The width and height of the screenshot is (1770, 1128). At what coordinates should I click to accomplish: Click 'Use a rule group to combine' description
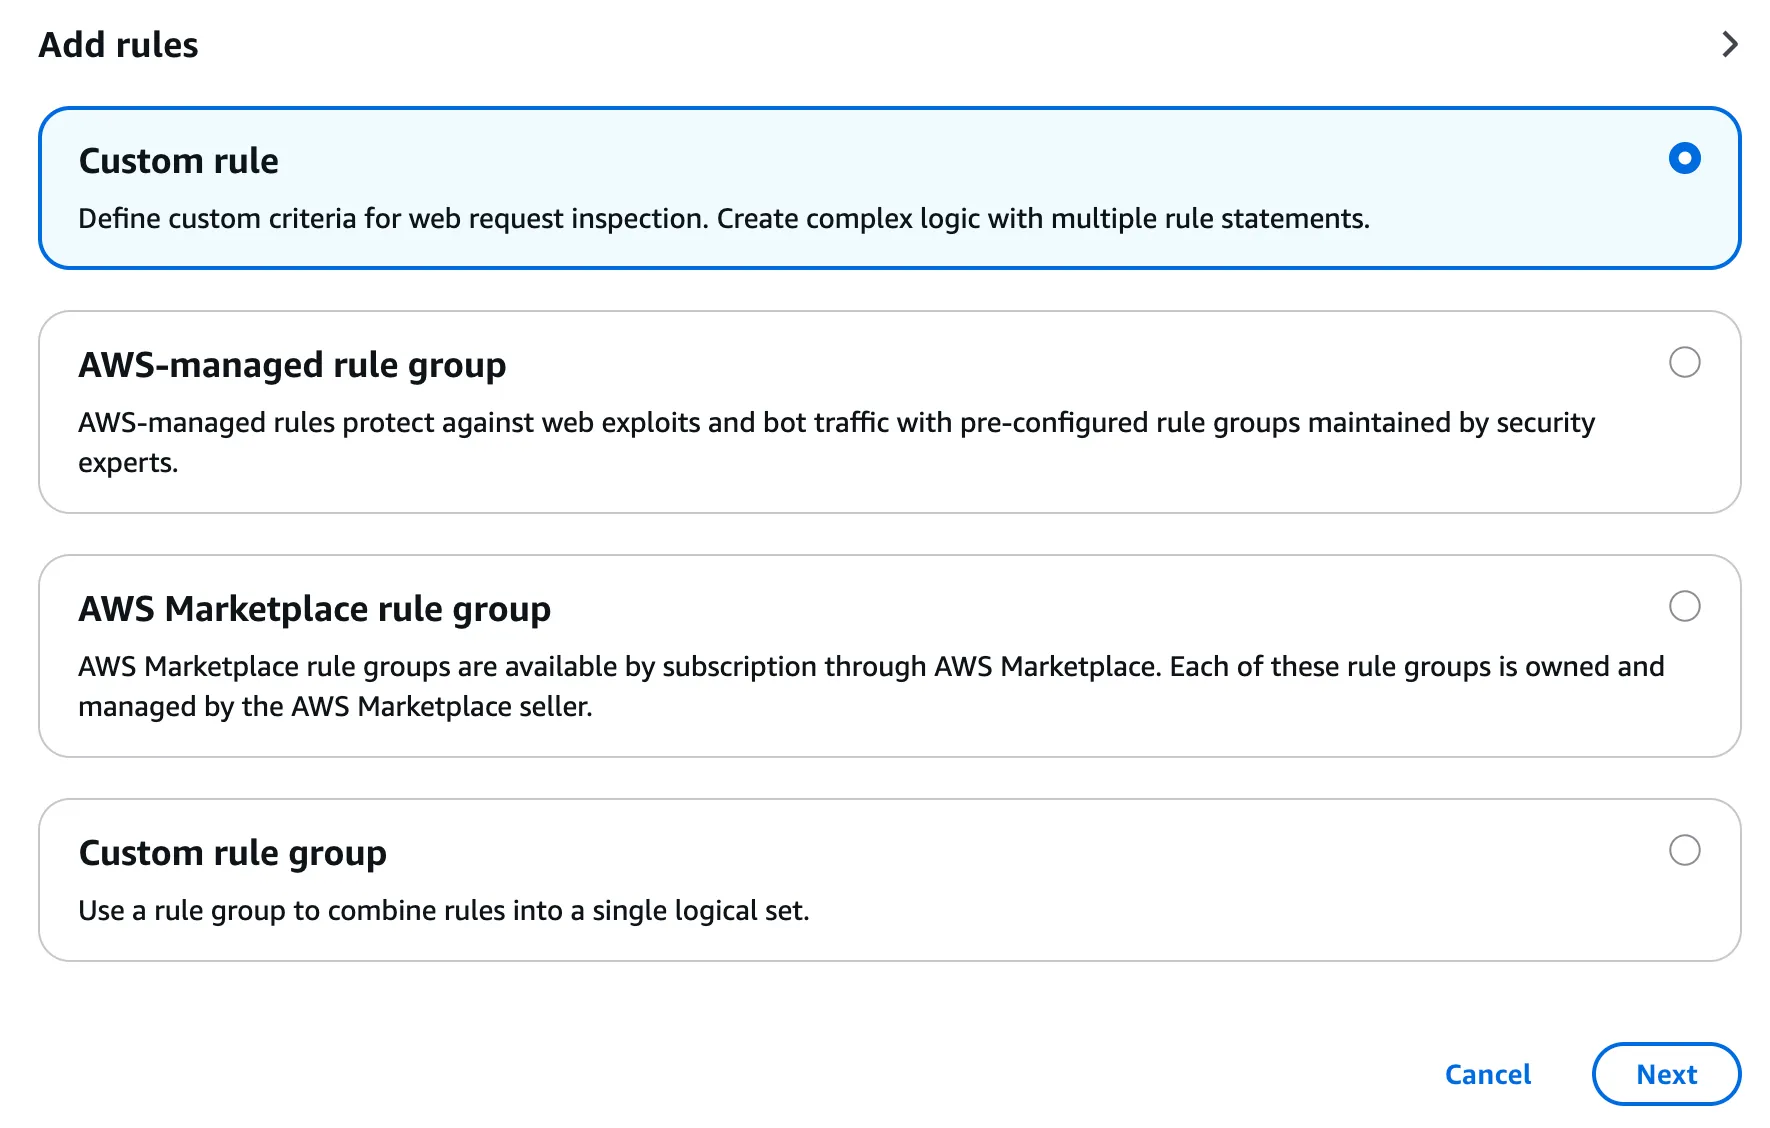tap(444, 910)
